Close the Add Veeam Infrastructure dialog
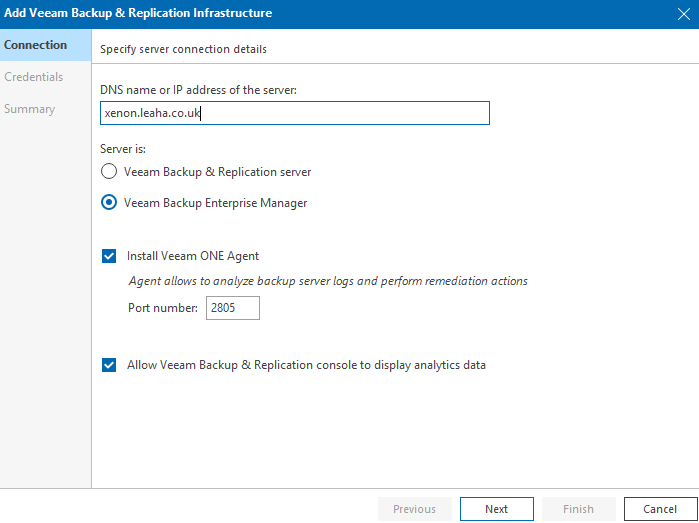The height and width of the screenshot is (523, 699). click(x=683, y=14)
